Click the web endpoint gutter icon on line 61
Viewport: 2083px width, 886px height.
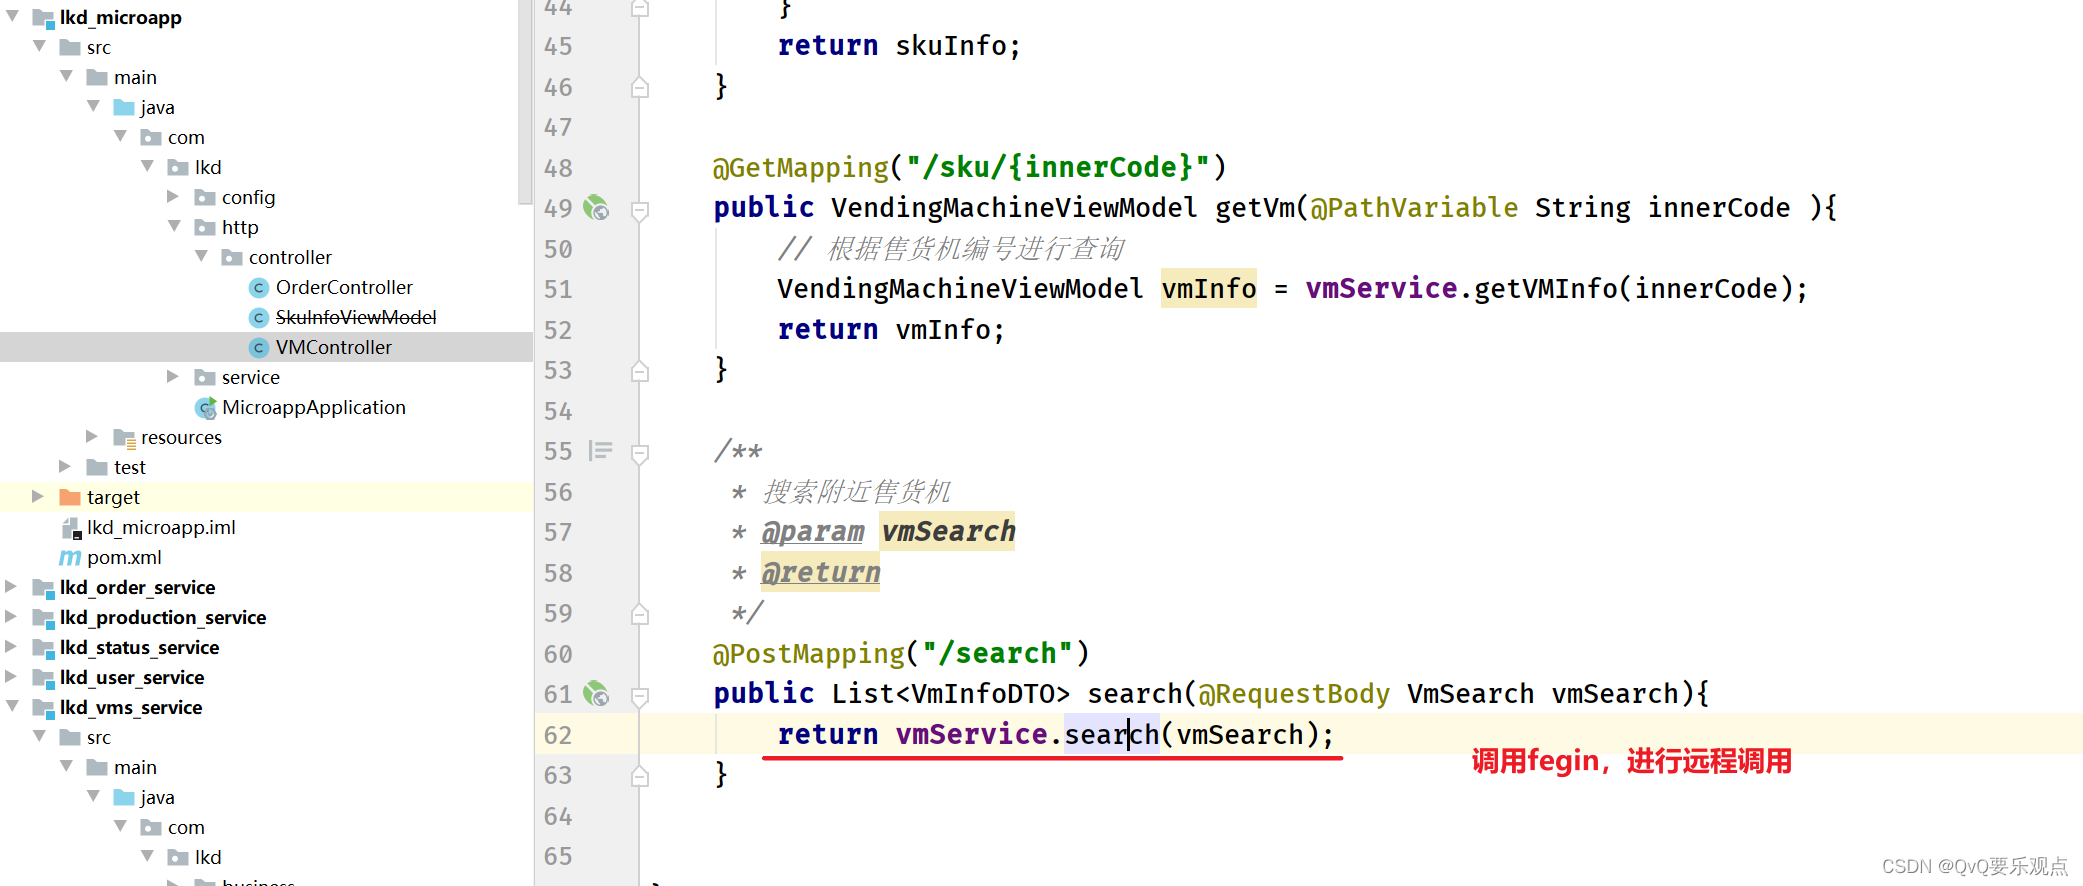coord(596,694)
